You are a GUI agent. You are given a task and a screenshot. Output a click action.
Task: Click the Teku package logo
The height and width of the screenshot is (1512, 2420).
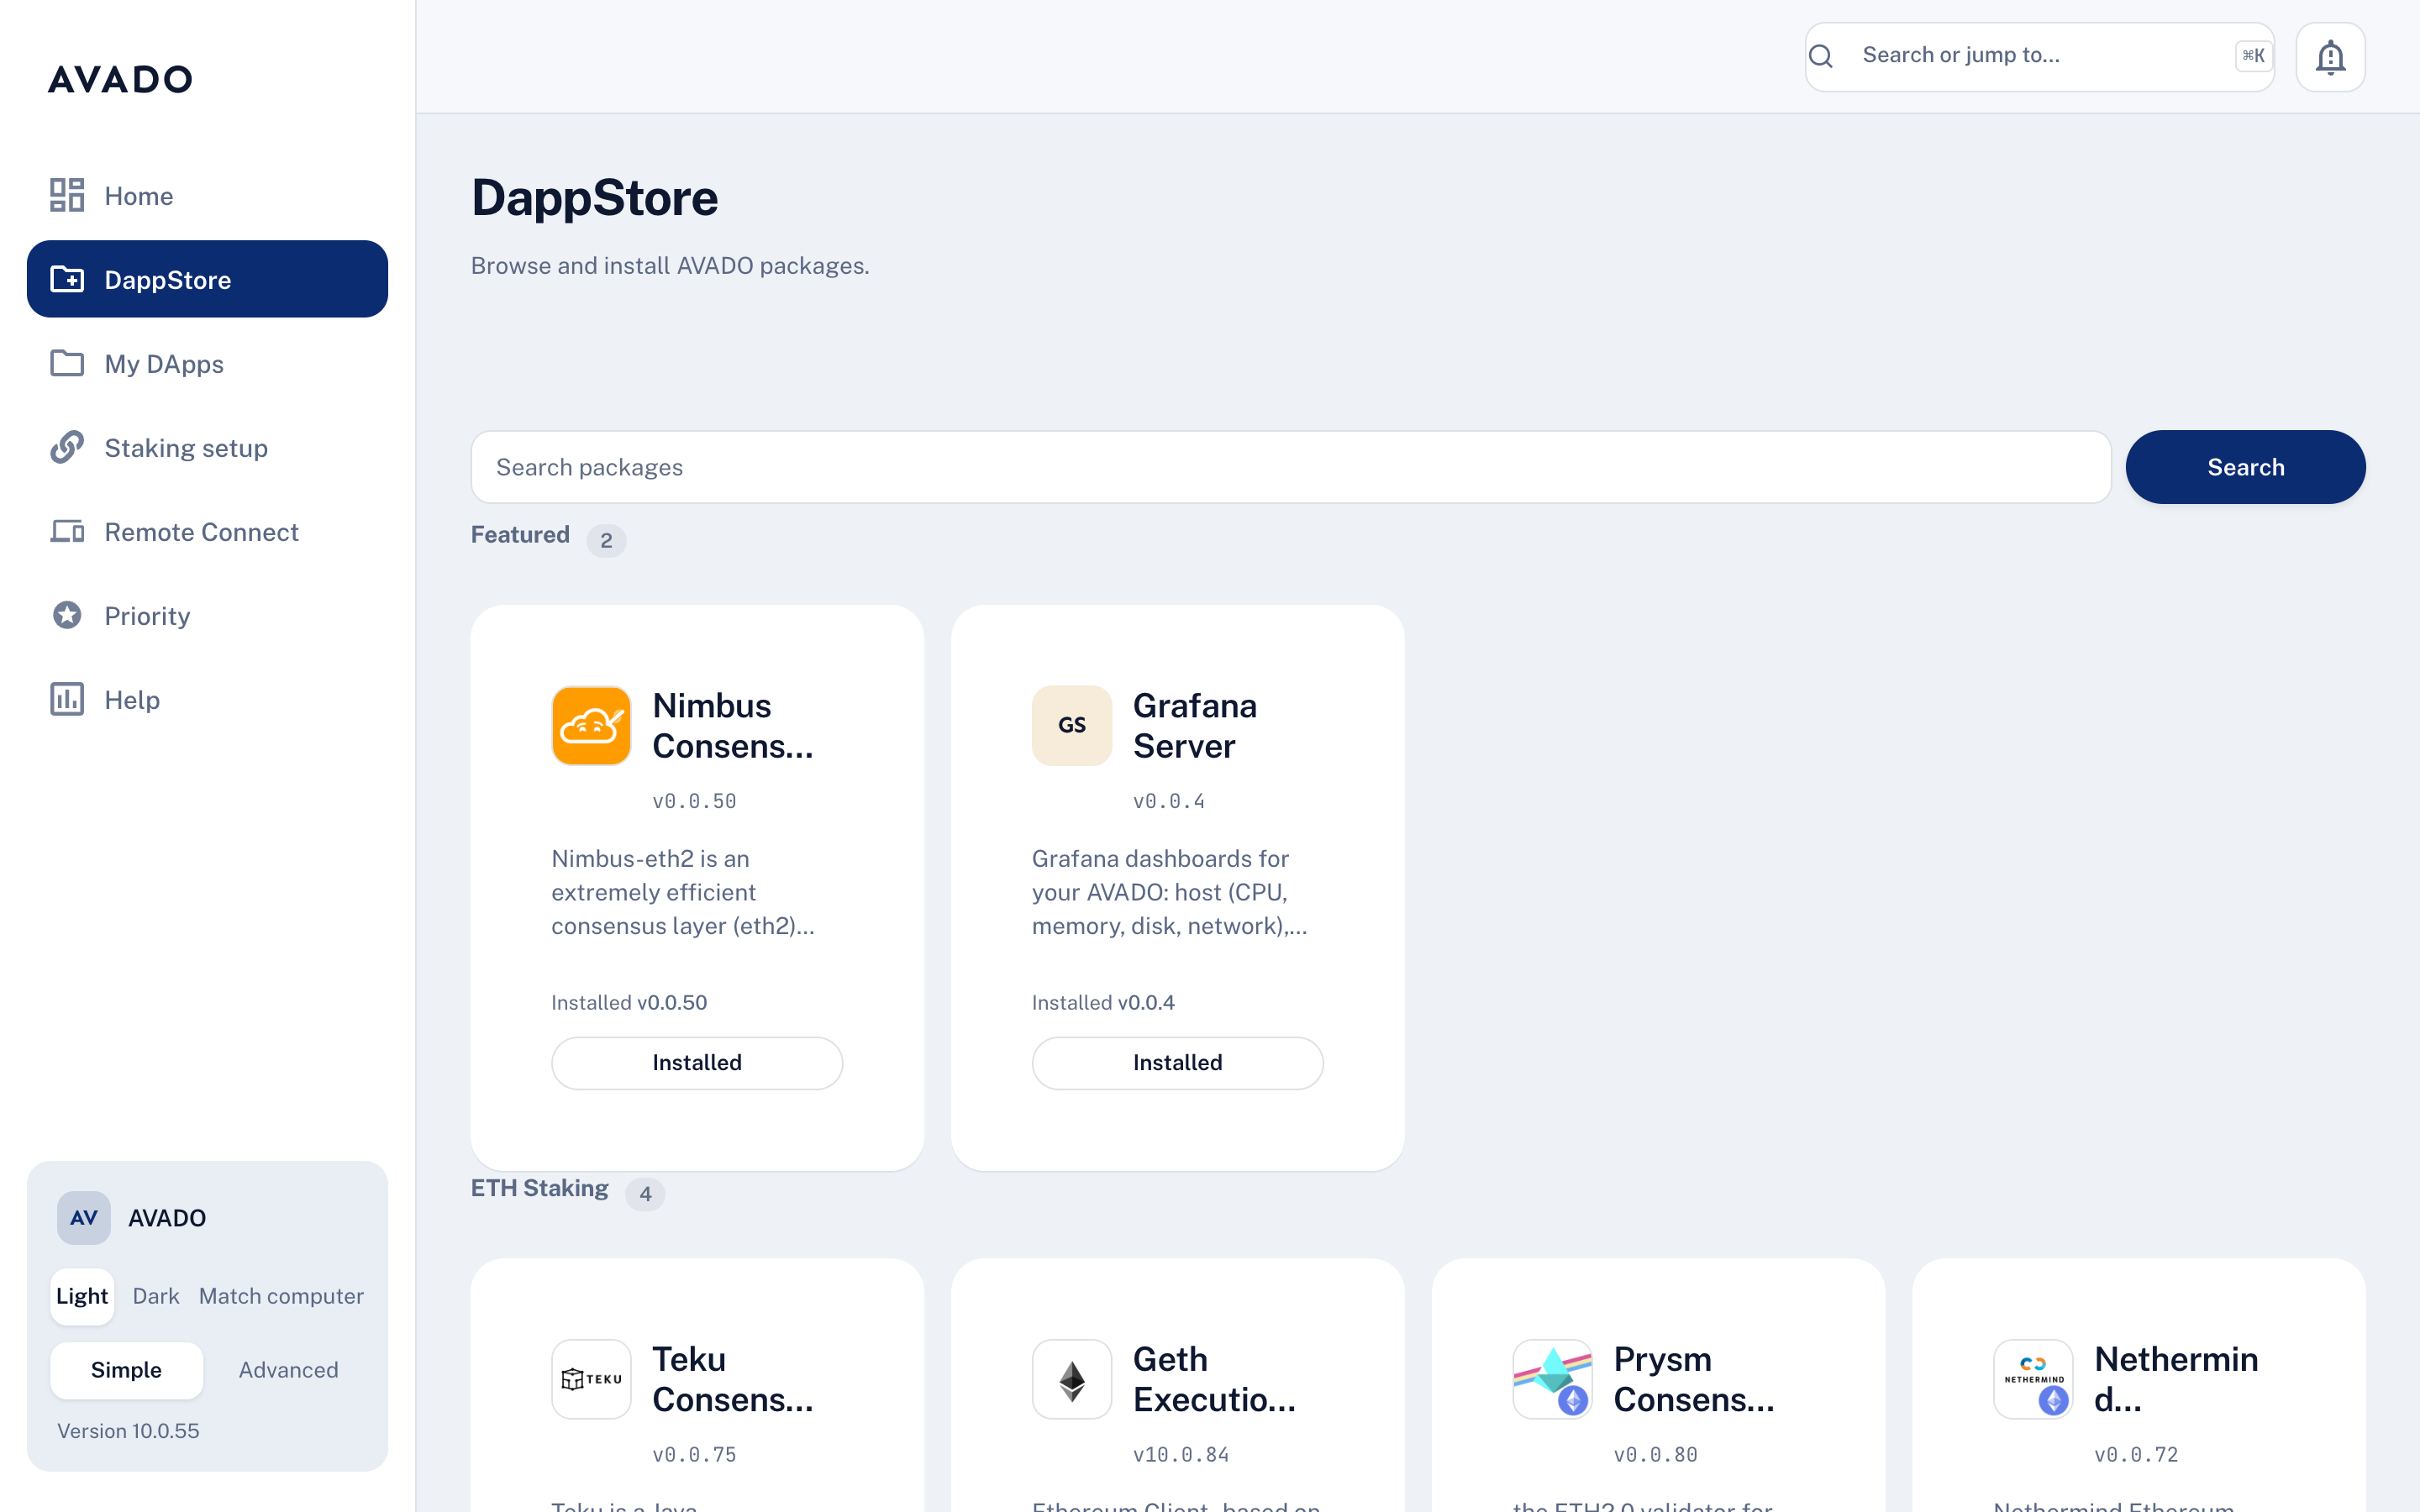591,1379
